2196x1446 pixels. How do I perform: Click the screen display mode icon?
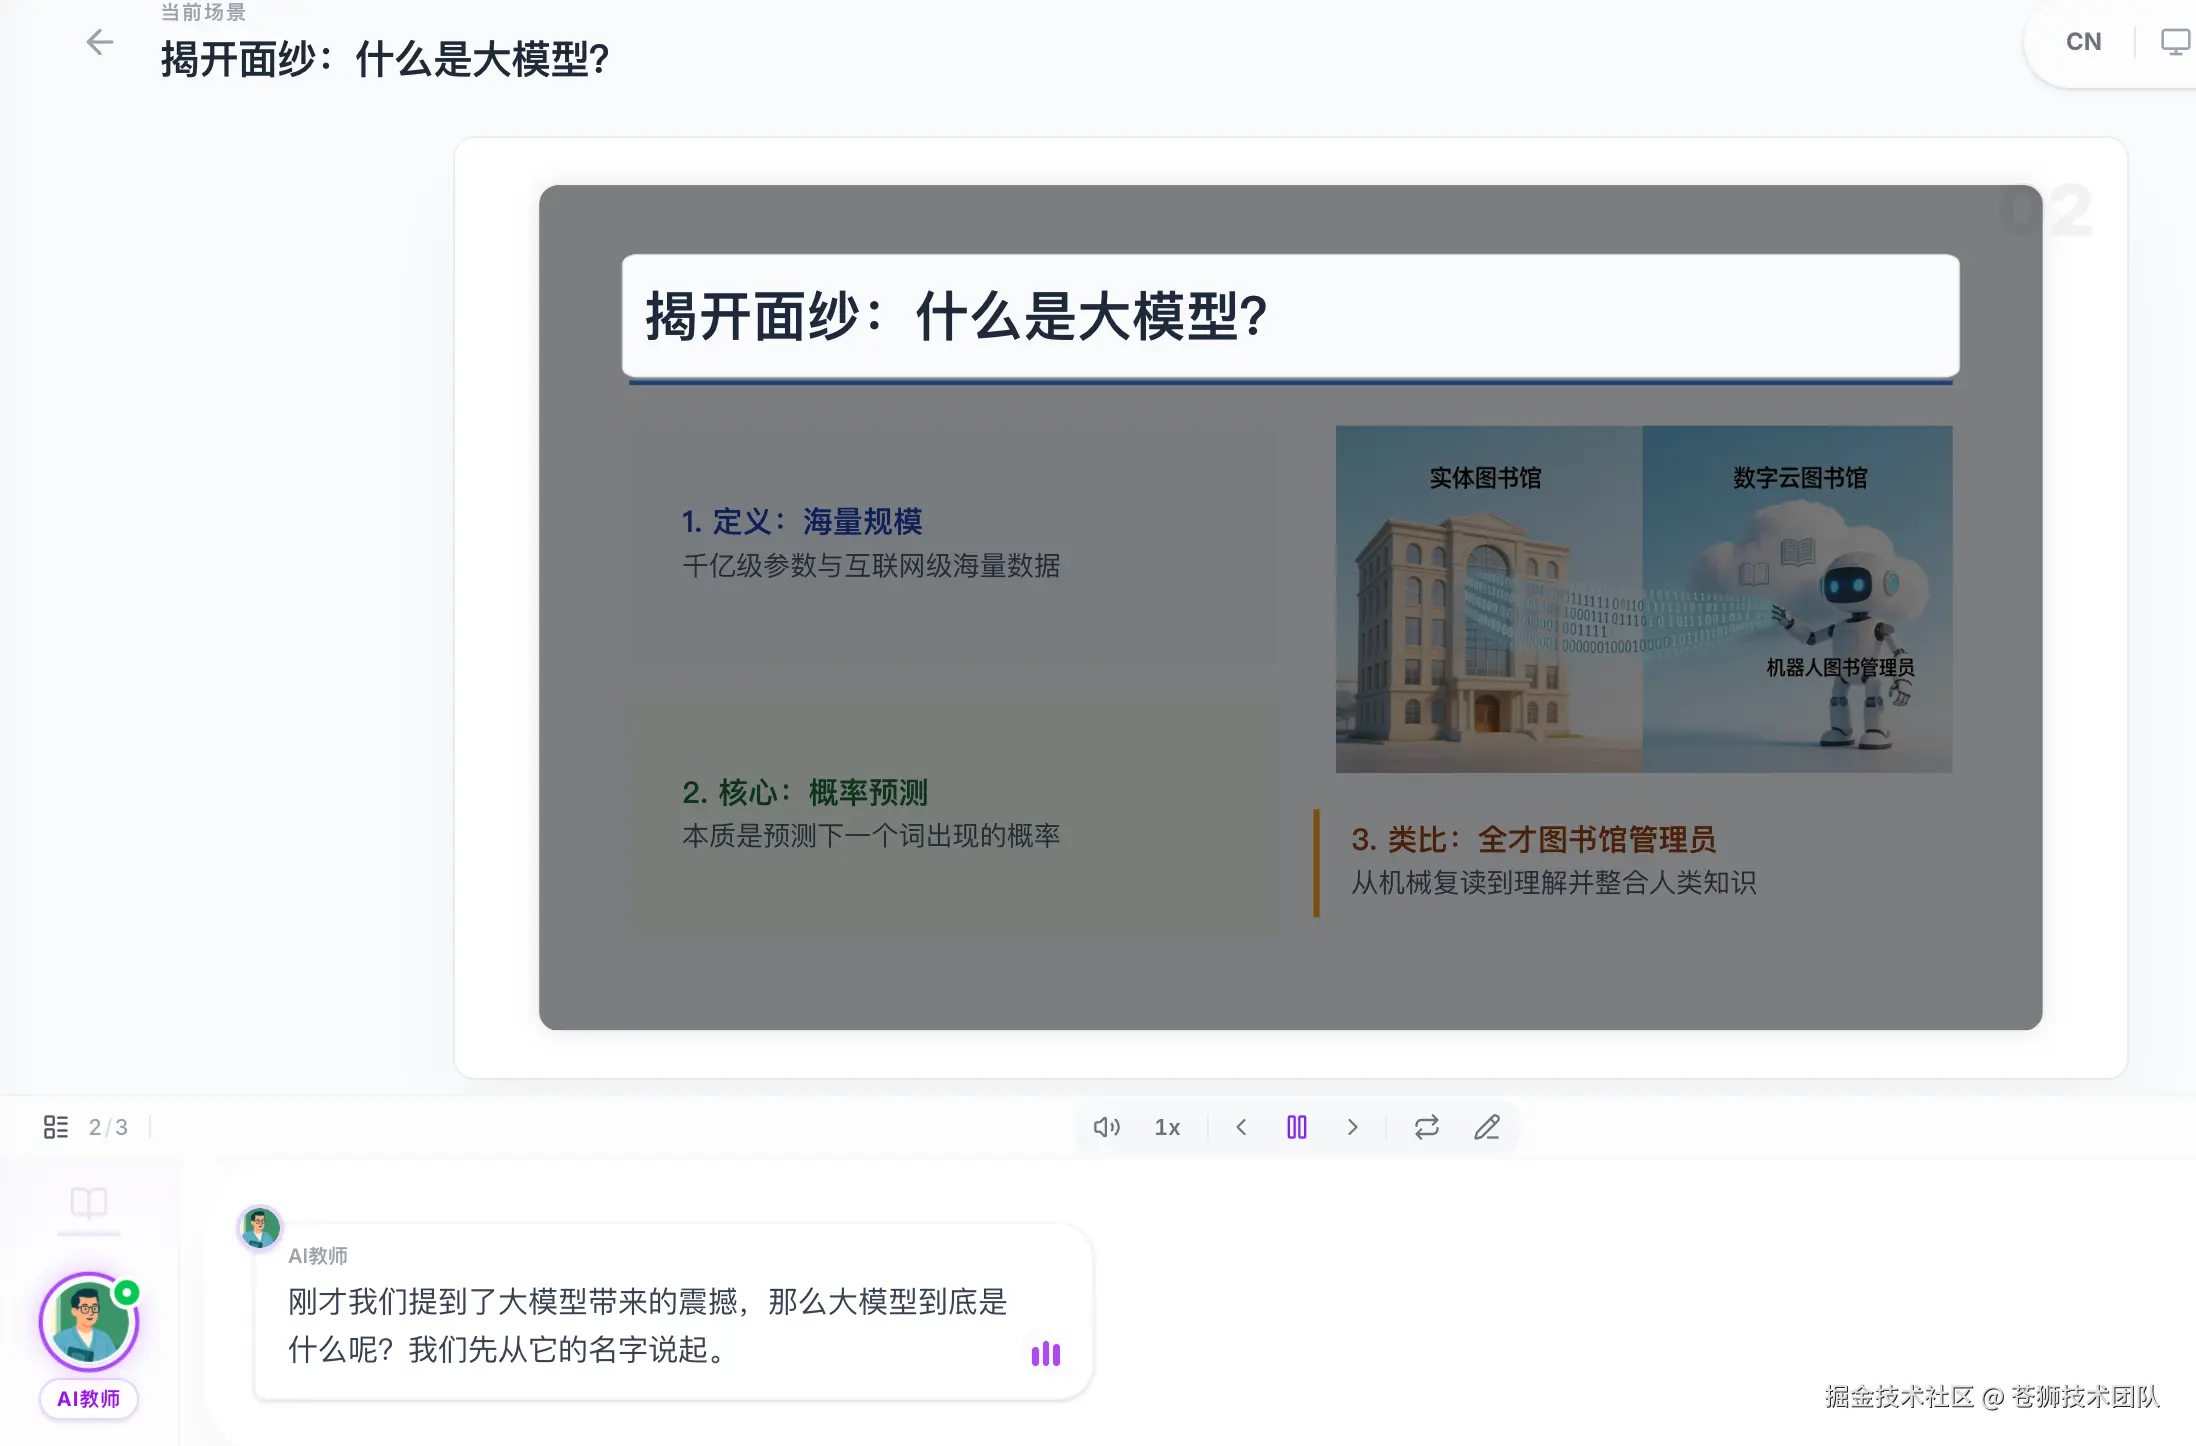pyautogui.click(x=2174, y=42)
